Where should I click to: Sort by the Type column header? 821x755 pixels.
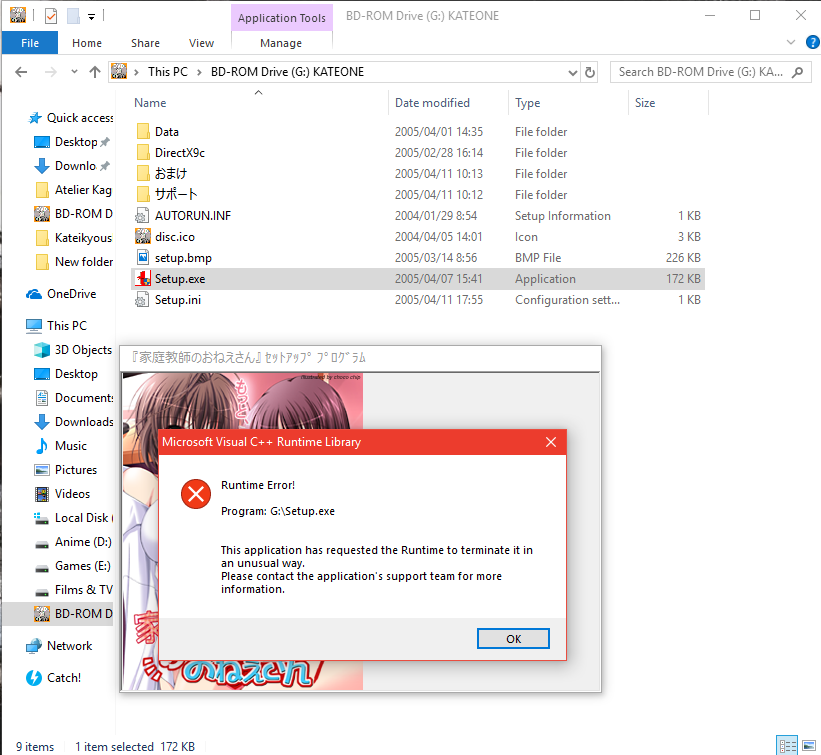(527, 103)
